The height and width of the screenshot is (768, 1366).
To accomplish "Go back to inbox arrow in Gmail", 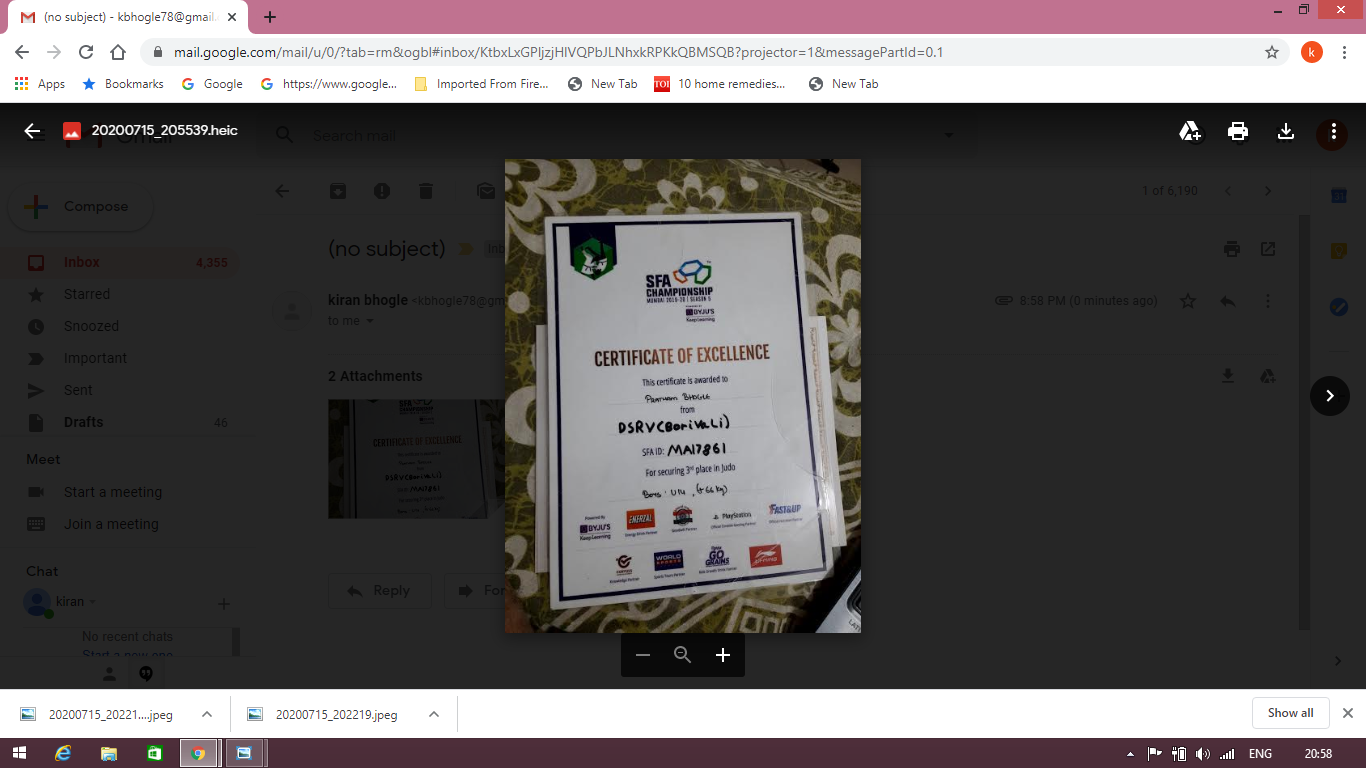I will (x=282, y=191).
